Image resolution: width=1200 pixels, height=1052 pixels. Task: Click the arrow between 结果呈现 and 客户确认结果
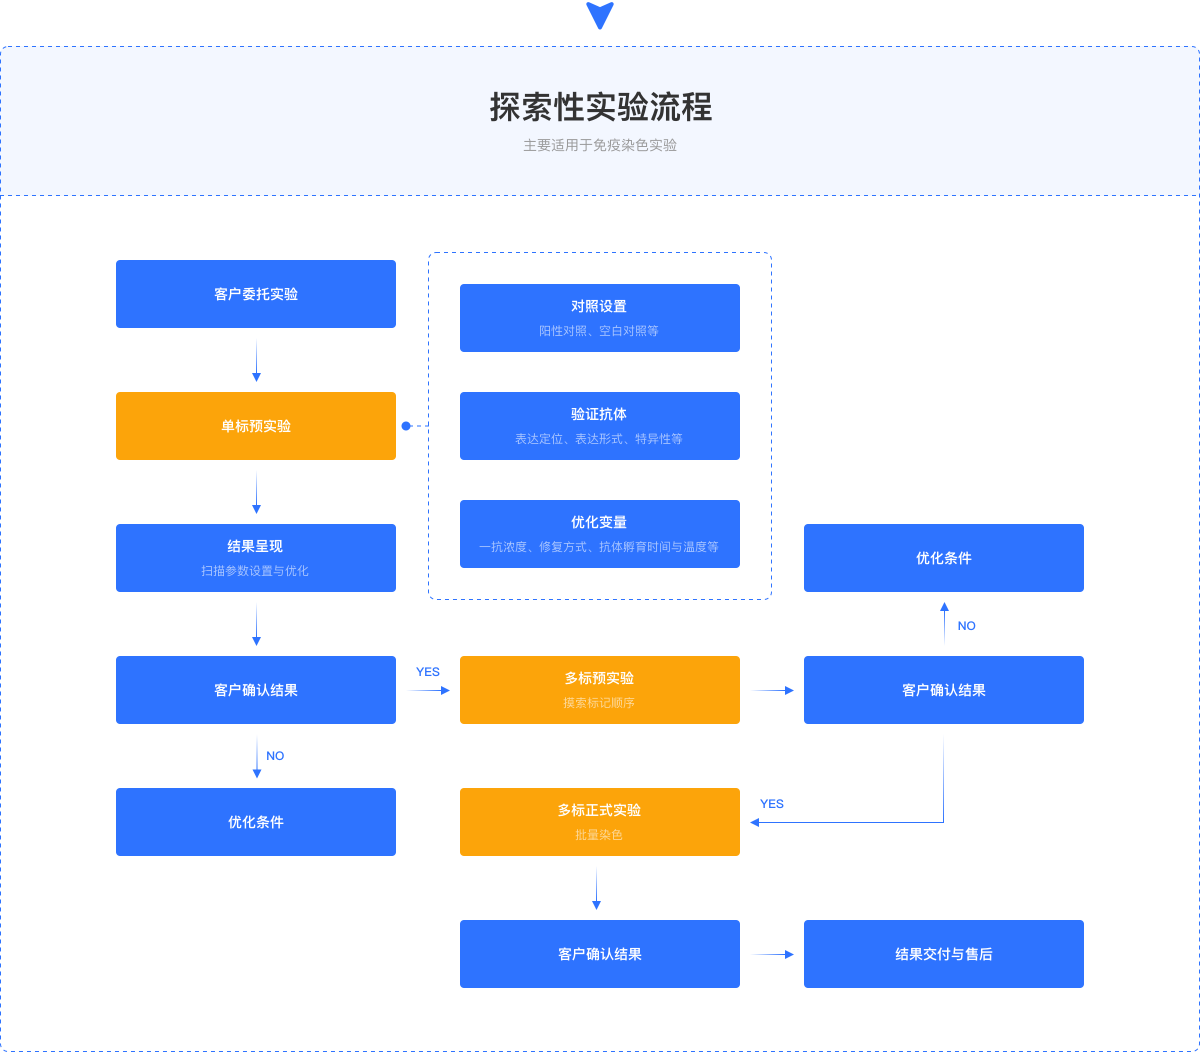256,625
